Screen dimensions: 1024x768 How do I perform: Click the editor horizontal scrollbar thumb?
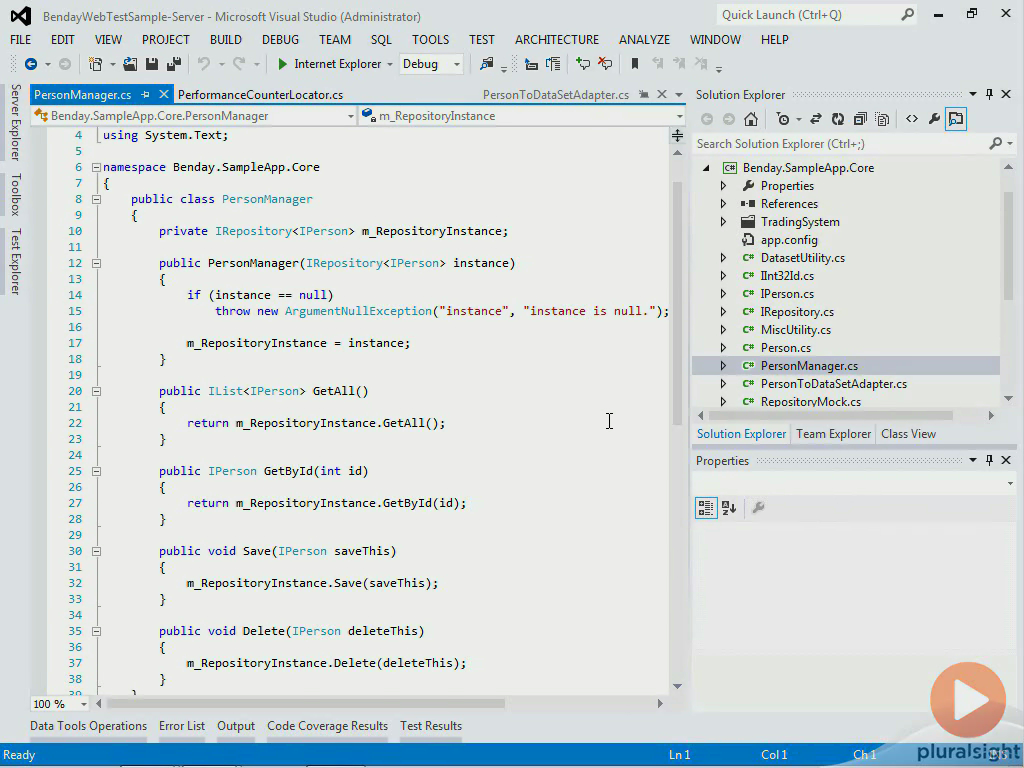coord(306,703)
